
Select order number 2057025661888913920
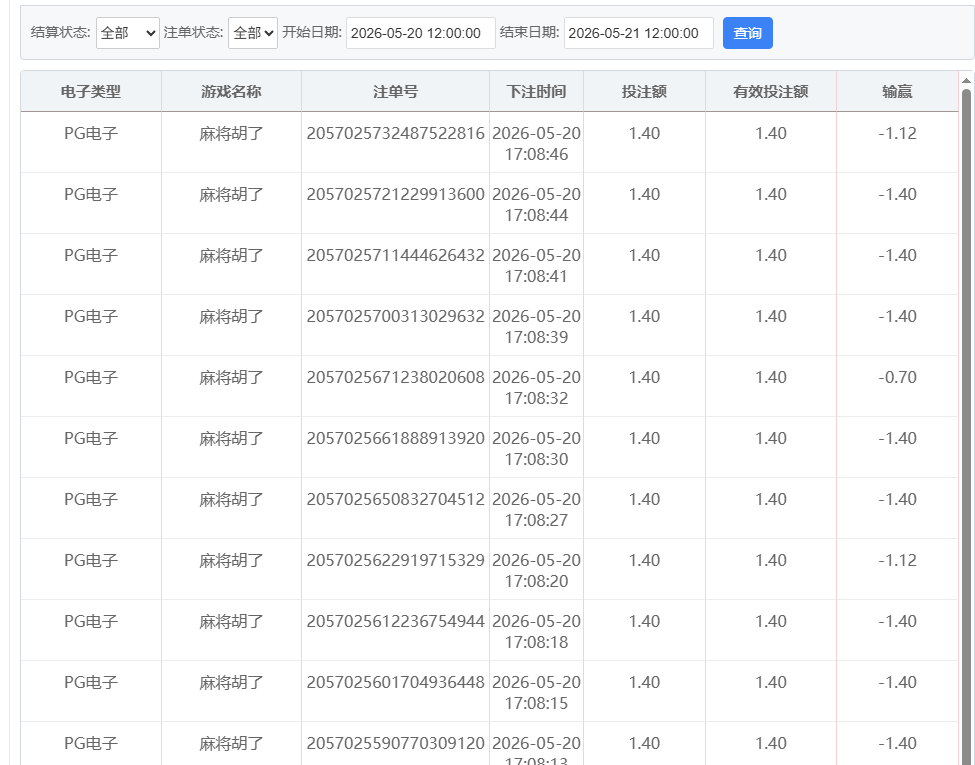click(x=395, y=438)
